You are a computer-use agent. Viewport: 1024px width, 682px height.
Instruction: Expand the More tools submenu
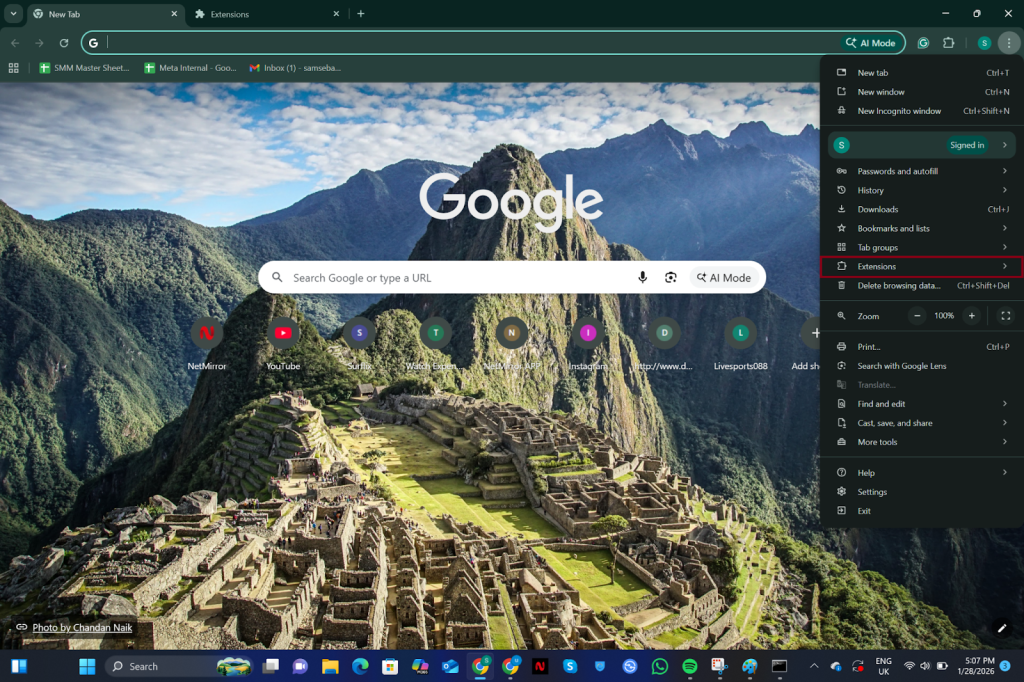tap(920, 442)
